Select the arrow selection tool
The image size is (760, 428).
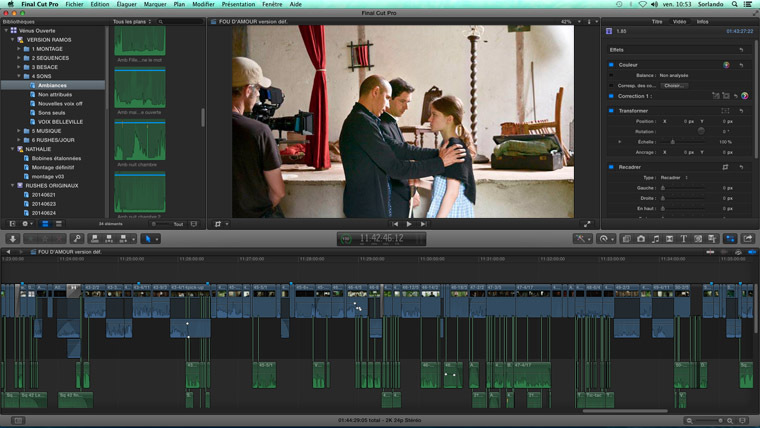pos(148,238)
